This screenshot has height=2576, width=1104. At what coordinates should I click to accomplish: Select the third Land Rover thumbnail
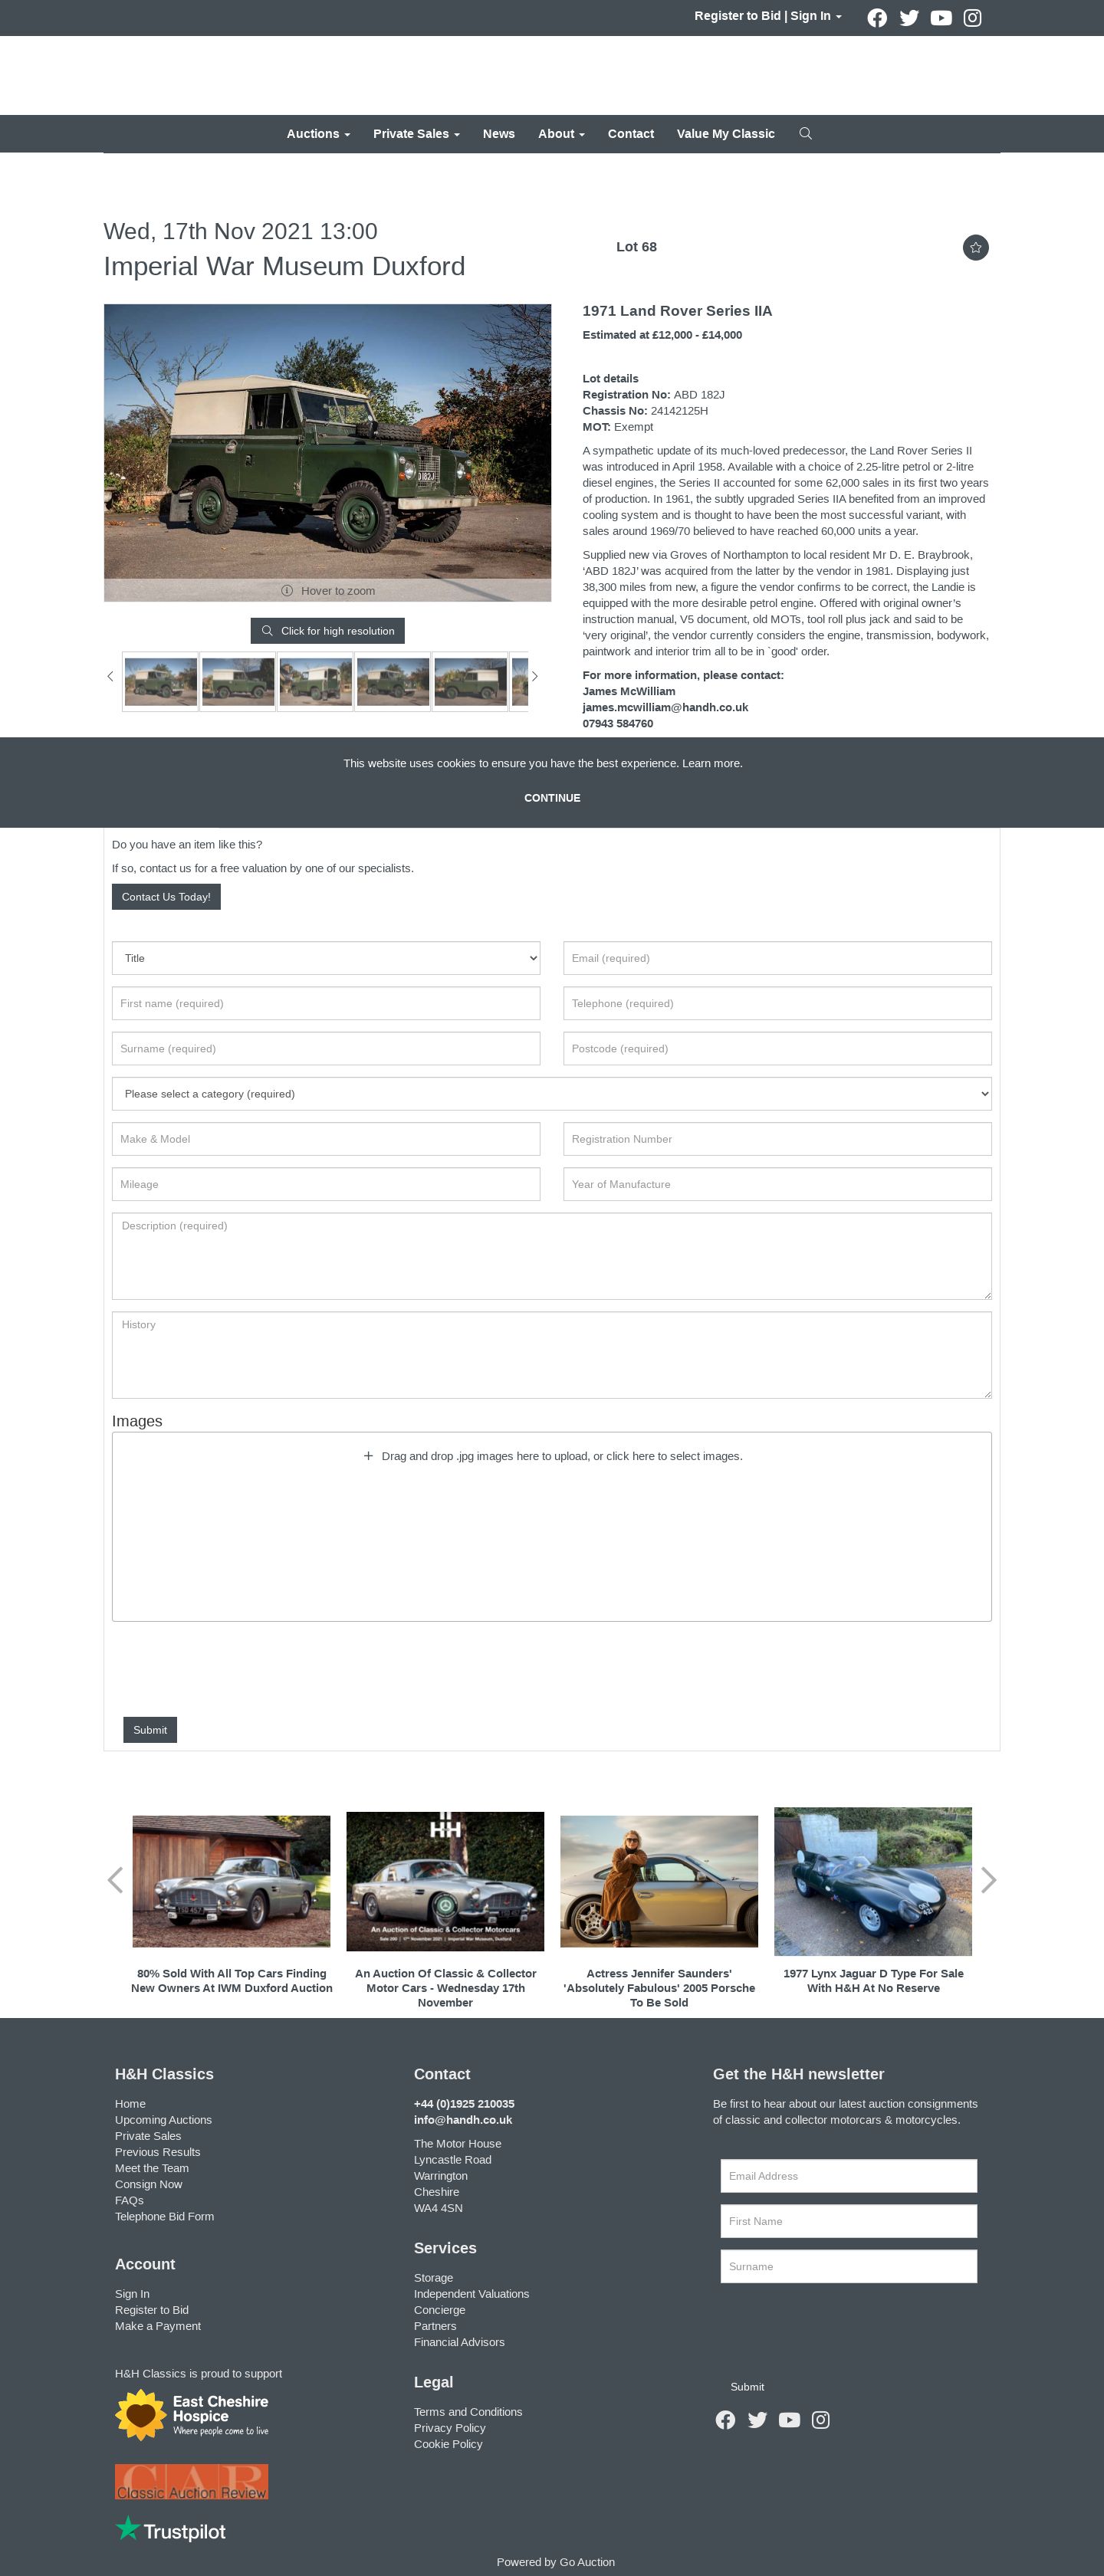[x=316, y=681]
